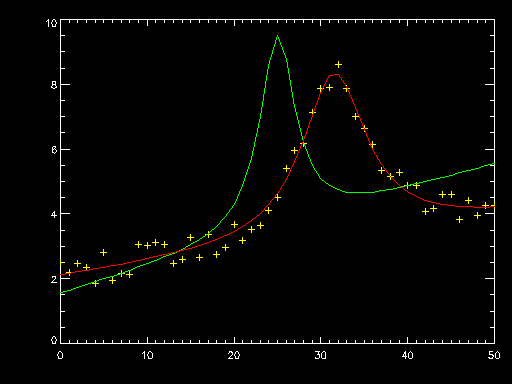Click the x-axis label 50

click(494, 355)
